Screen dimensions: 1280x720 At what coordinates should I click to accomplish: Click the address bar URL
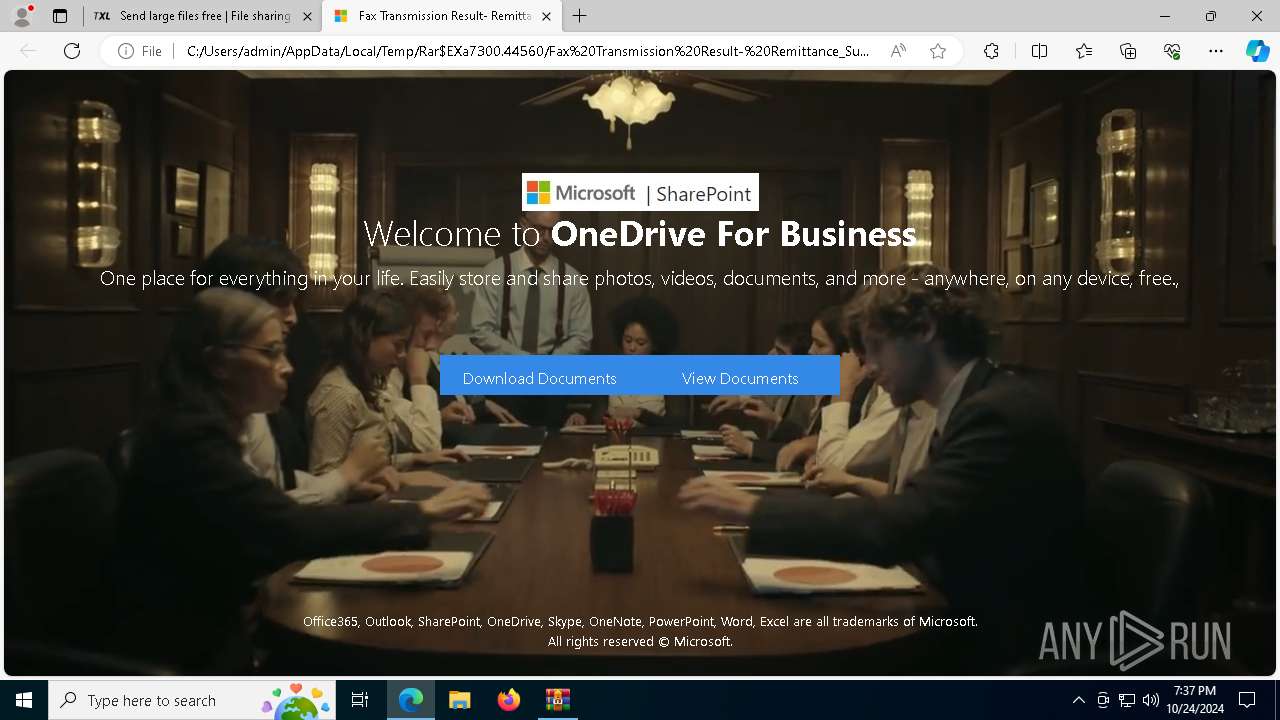coord(528,51)
